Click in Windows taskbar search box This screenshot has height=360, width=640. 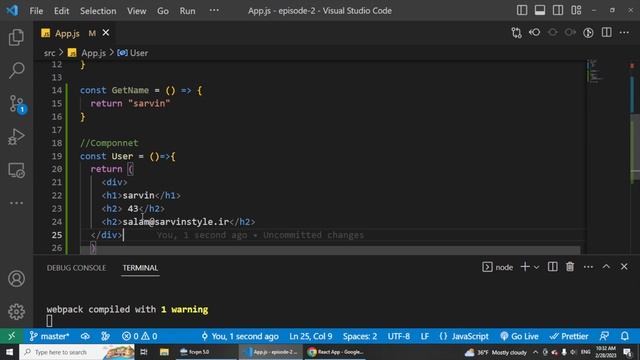(77, 352)
